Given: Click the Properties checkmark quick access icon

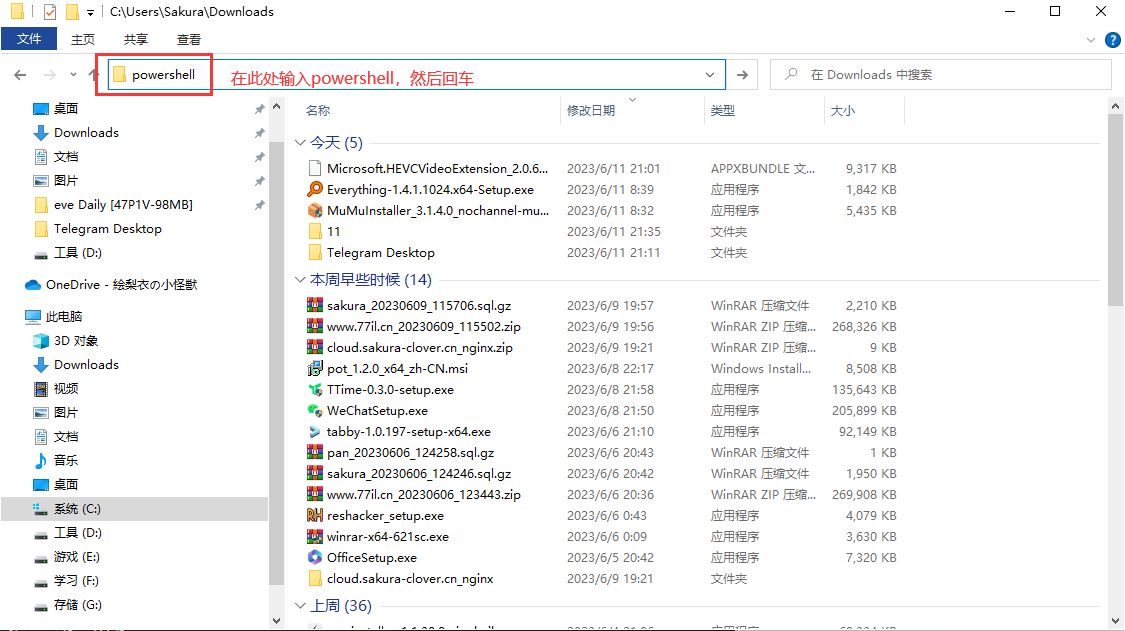Looking at the screenshot, I should point(50,12).
